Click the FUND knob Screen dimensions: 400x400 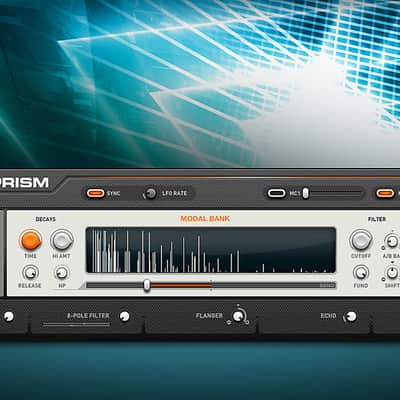tap(361, 273)
